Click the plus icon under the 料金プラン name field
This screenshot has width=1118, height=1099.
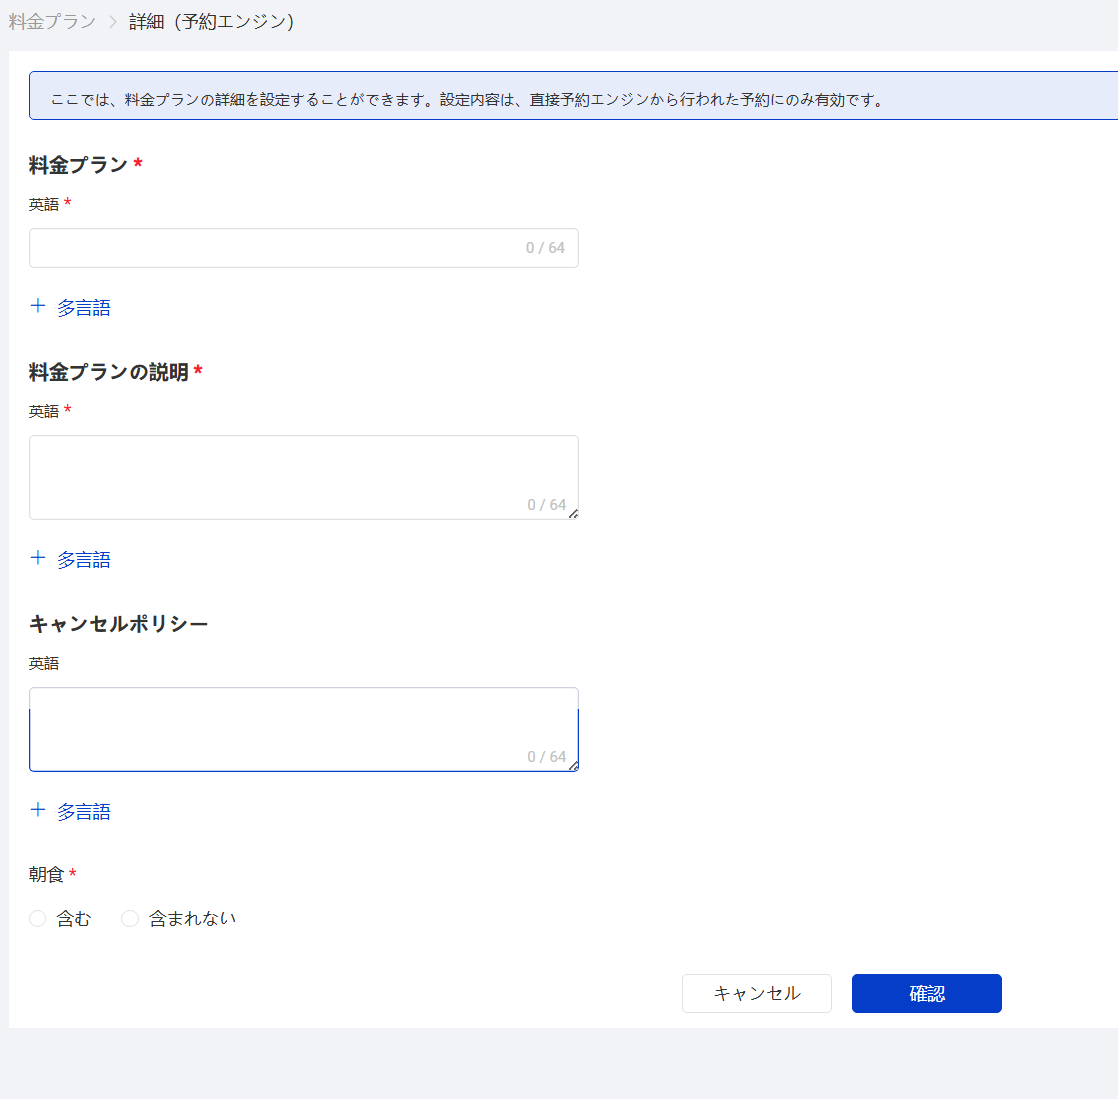pyautogui.click(x=38, y=306)
